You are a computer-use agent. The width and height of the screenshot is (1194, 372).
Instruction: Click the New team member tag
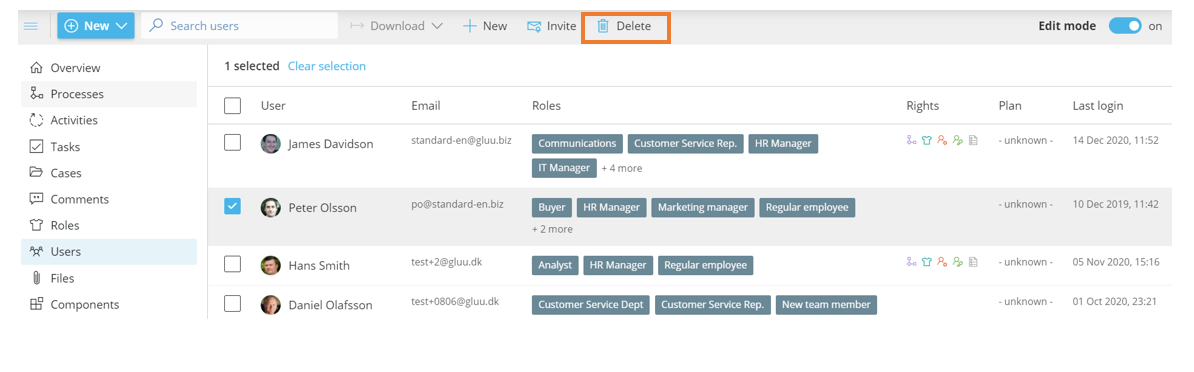(x=826, y=305)
